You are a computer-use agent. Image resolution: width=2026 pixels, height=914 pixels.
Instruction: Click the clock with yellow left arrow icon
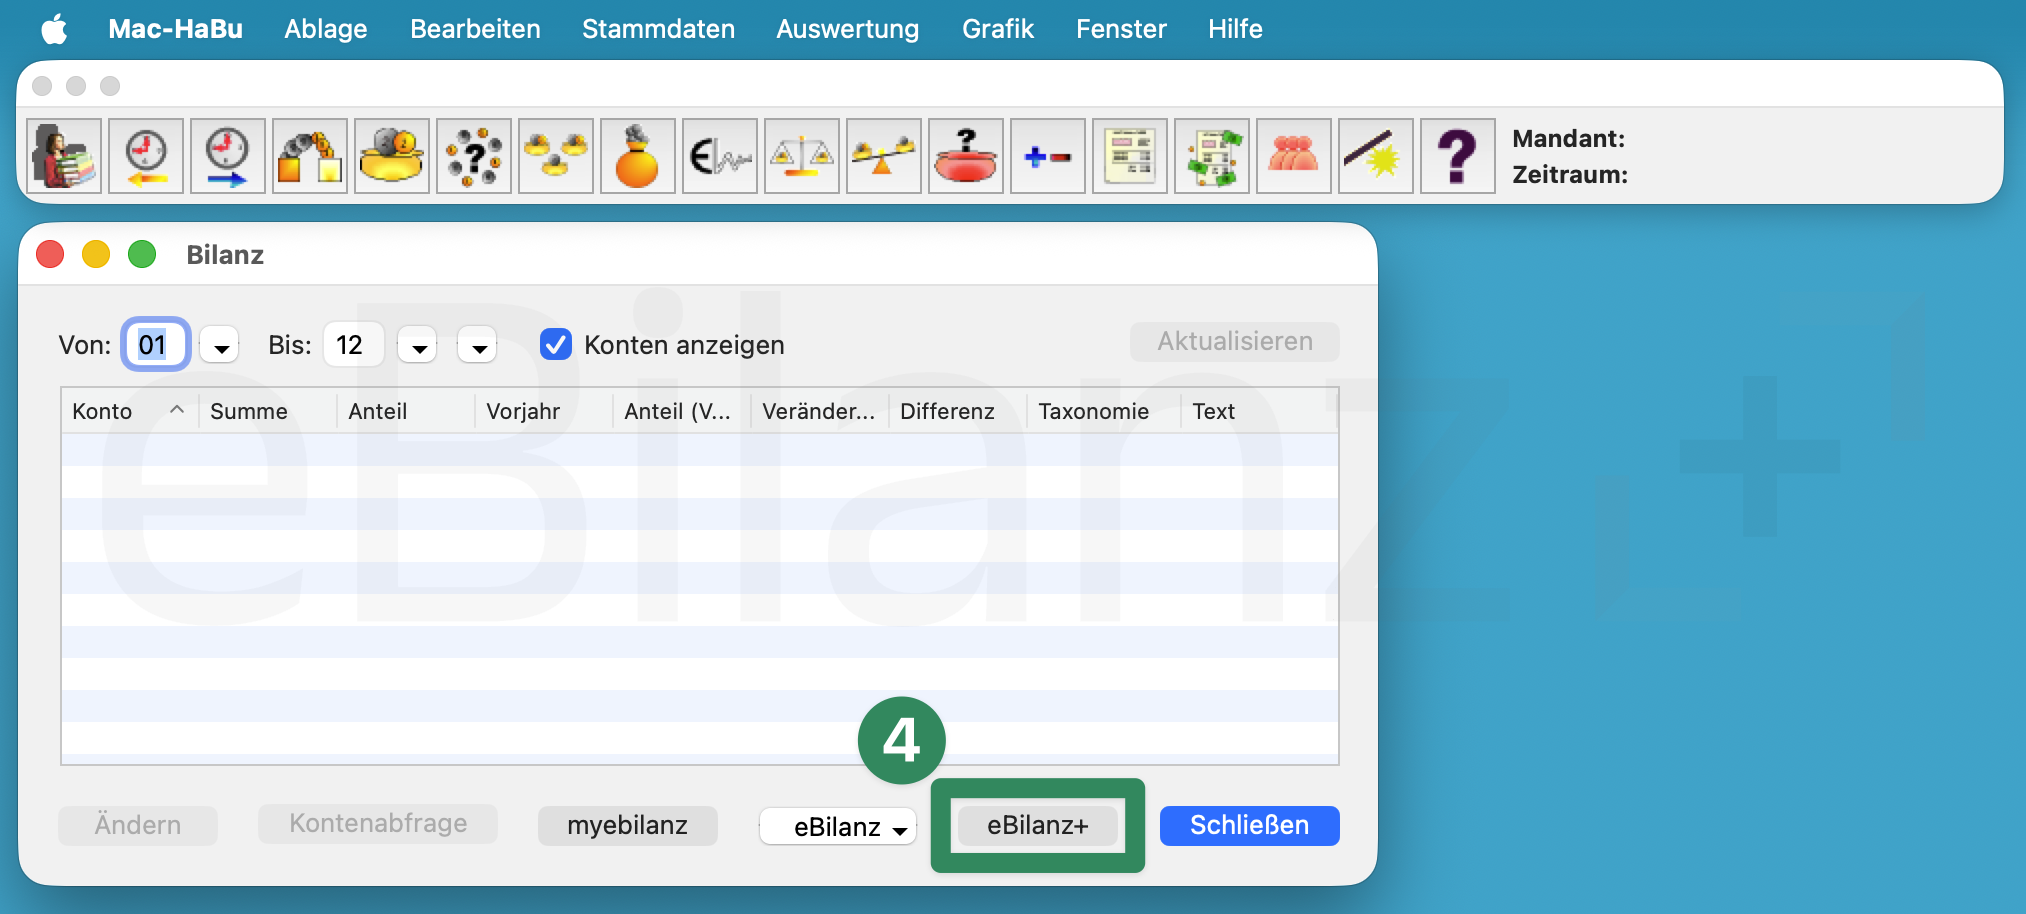146,156
